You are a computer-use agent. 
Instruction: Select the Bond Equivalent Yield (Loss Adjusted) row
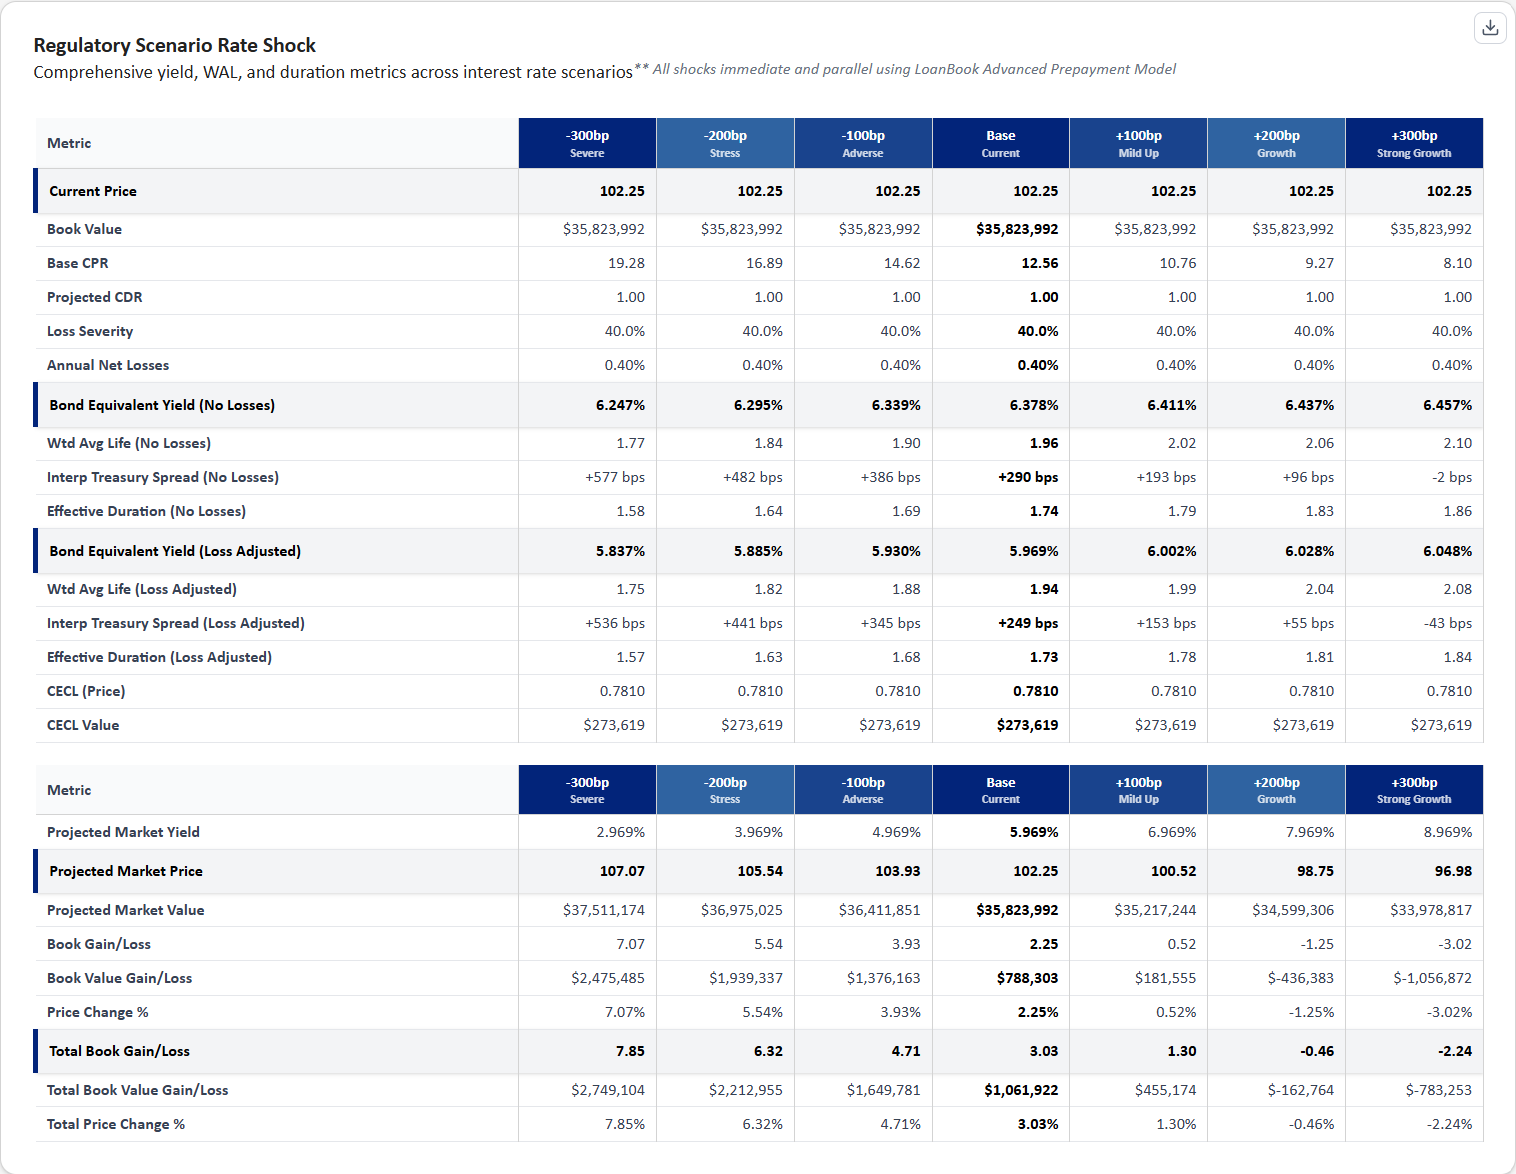coord(175,551)
